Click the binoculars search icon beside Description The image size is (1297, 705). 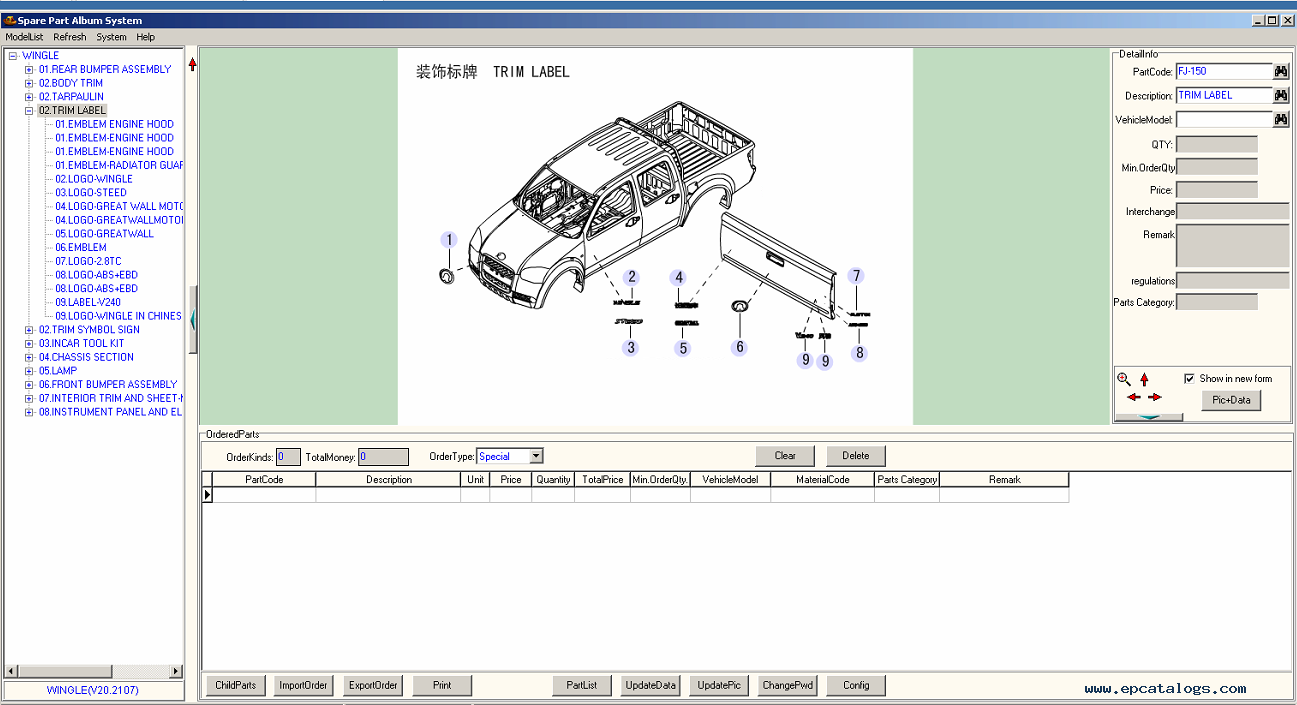click(x=1280, y=95)
